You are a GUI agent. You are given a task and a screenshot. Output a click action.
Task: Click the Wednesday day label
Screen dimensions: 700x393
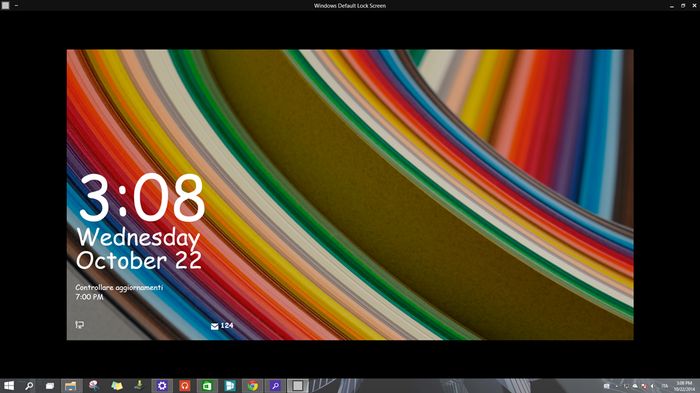[x=138, y=238]
